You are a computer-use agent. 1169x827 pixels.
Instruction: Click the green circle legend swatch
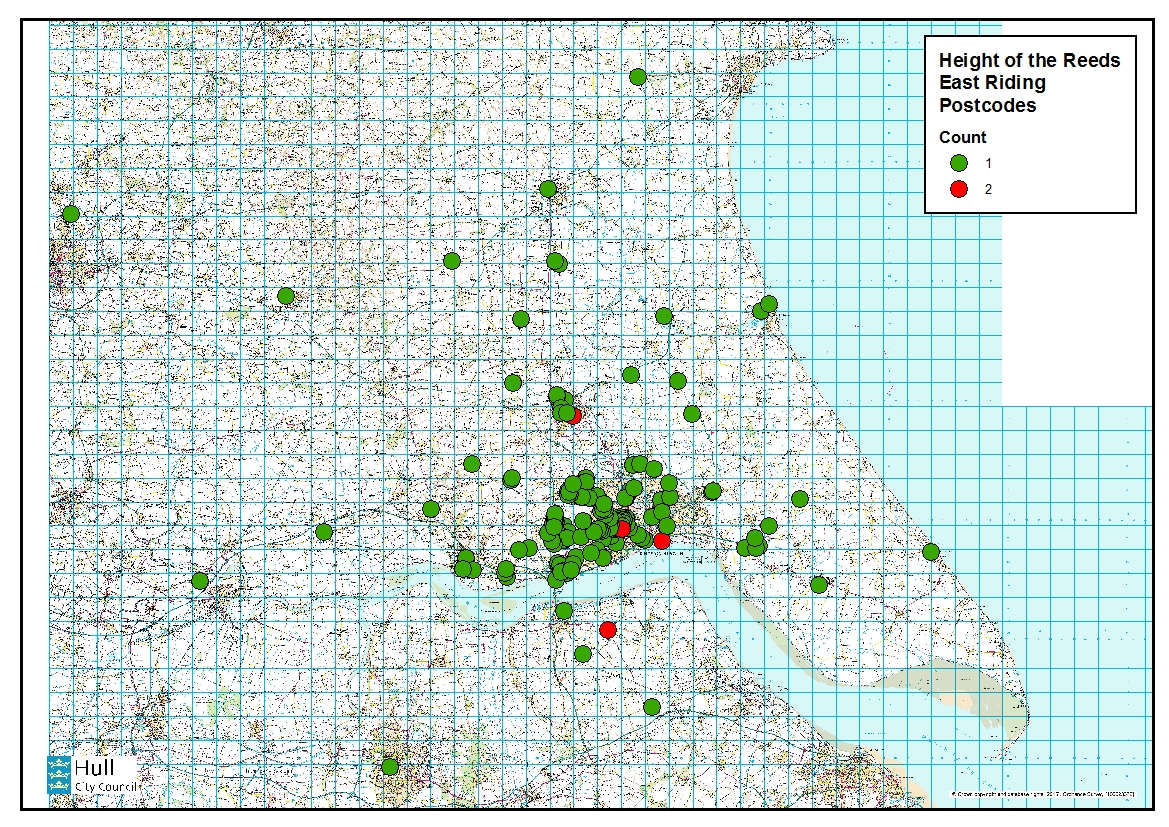point(957,163)
